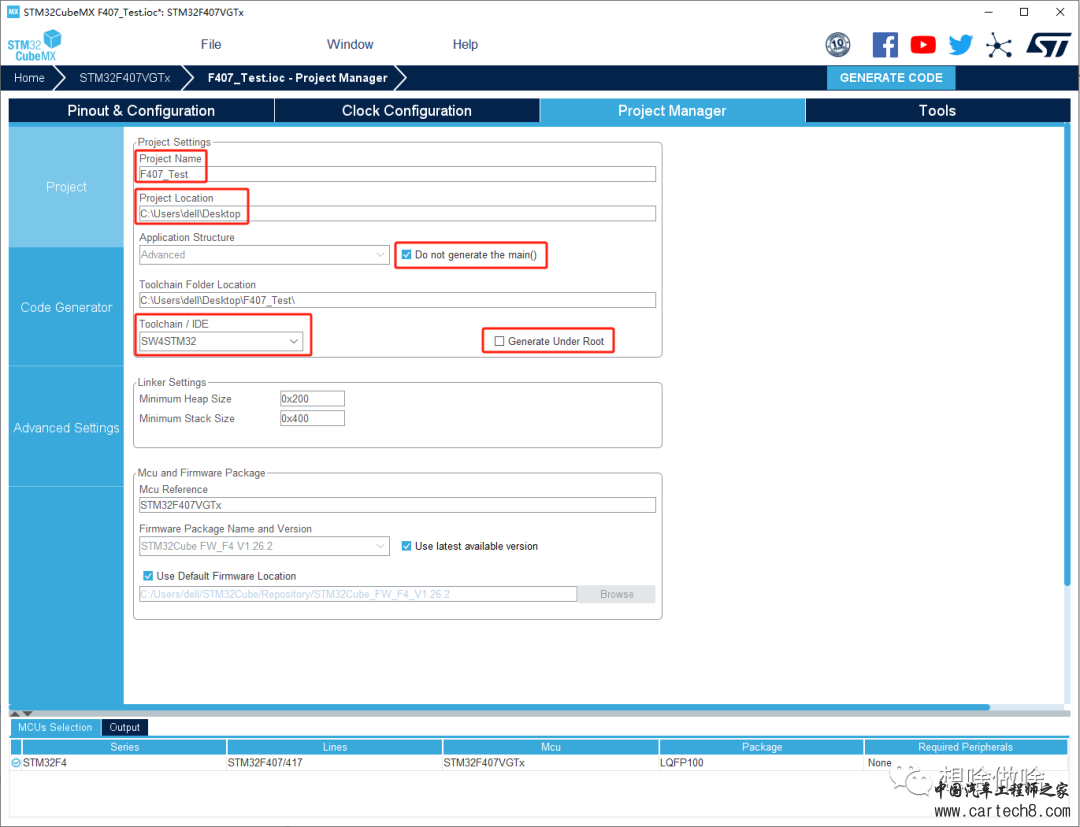Select the LQFP100 package cell
Viewport: 1080px width, 827px height.
762,763
